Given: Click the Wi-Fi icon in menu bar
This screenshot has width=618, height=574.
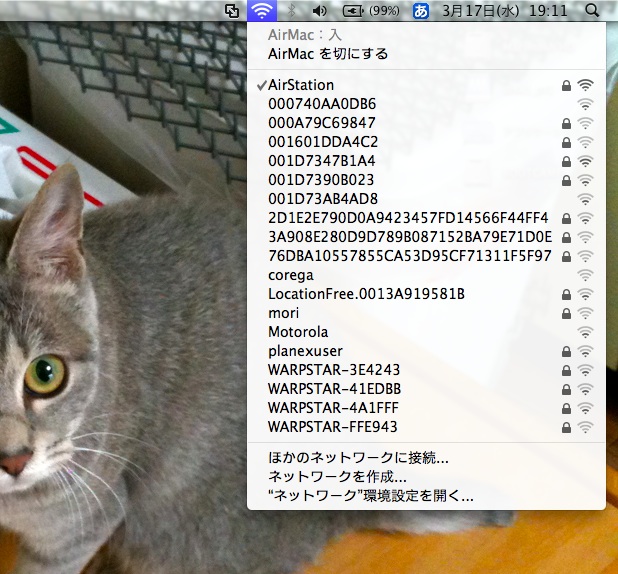Looking at the screenshot, I should (x=261, y=11).
